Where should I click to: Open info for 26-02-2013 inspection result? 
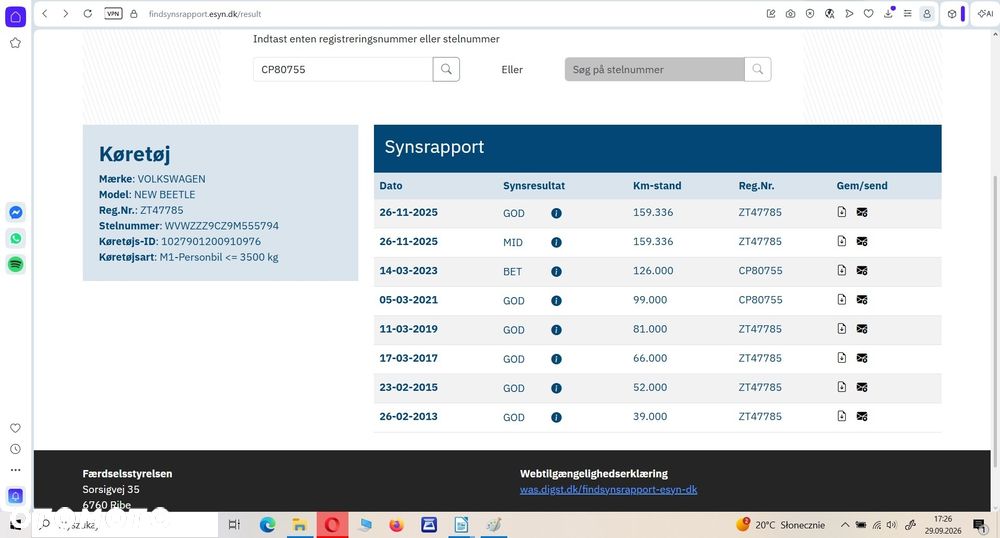tap(556, 418)
